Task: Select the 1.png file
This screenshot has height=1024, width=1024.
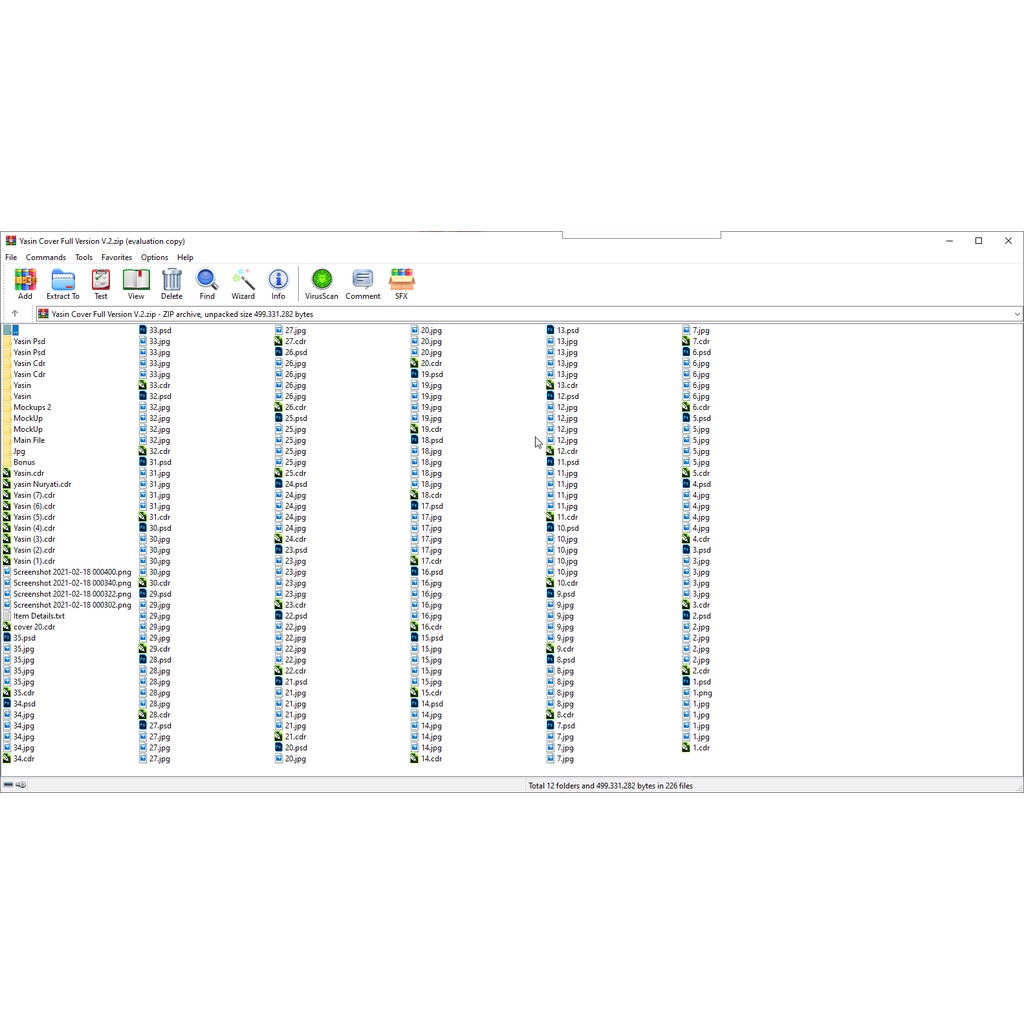Action: (x=702, y=693)
